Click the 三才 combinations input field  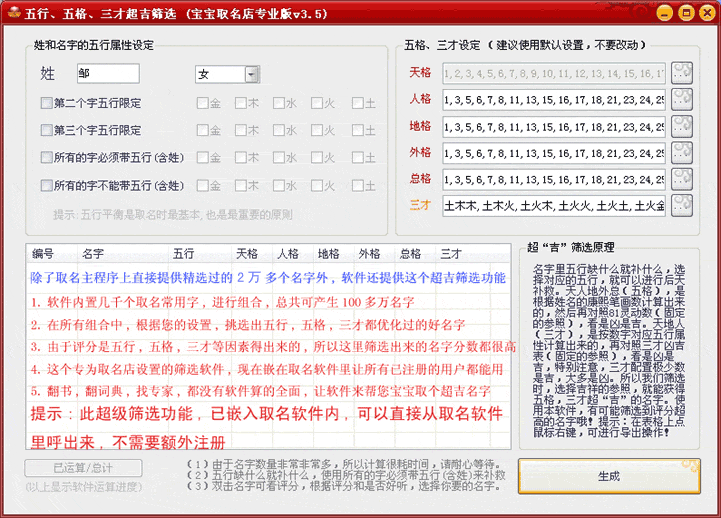click(554, 206)
